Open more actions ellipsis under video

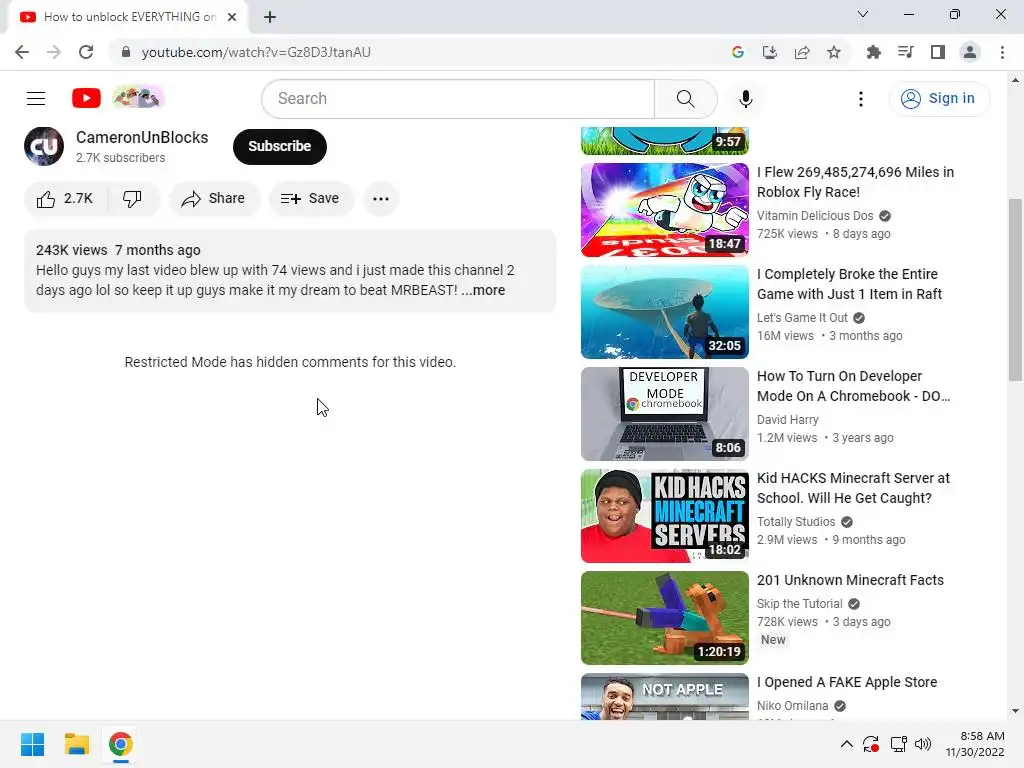click(381, 199)
